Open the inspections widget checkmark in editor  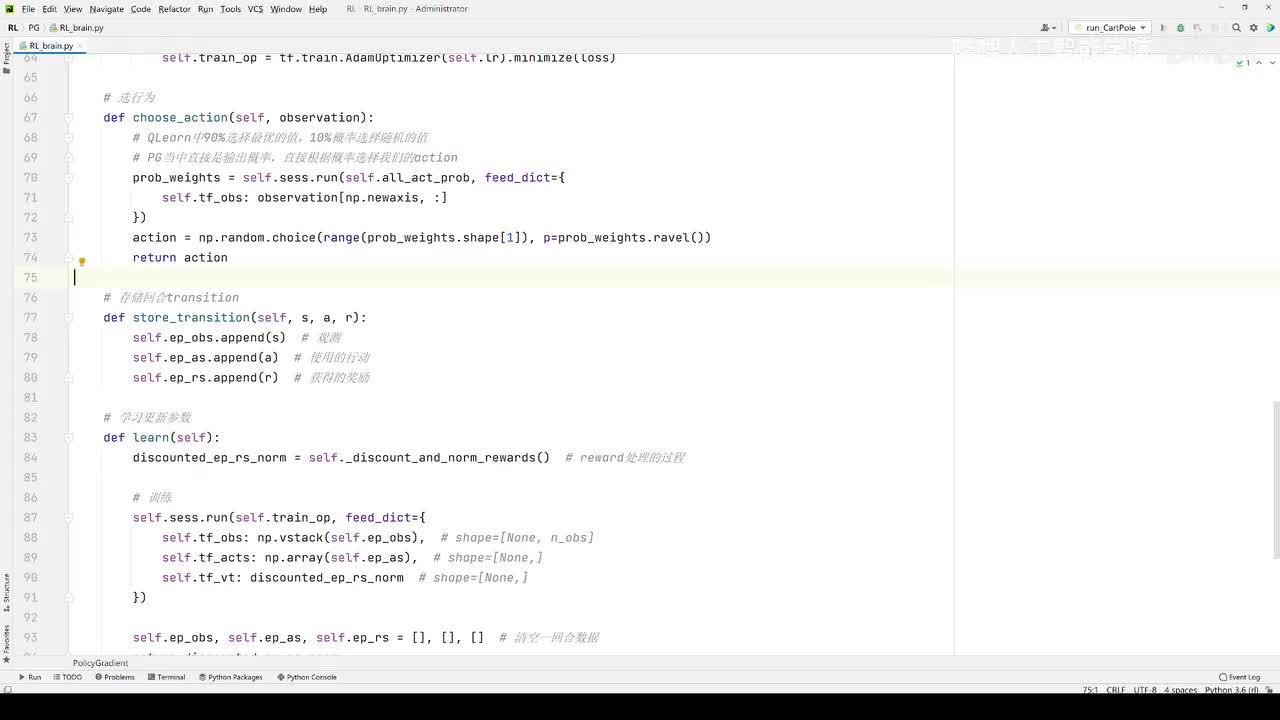(1243, 62)
